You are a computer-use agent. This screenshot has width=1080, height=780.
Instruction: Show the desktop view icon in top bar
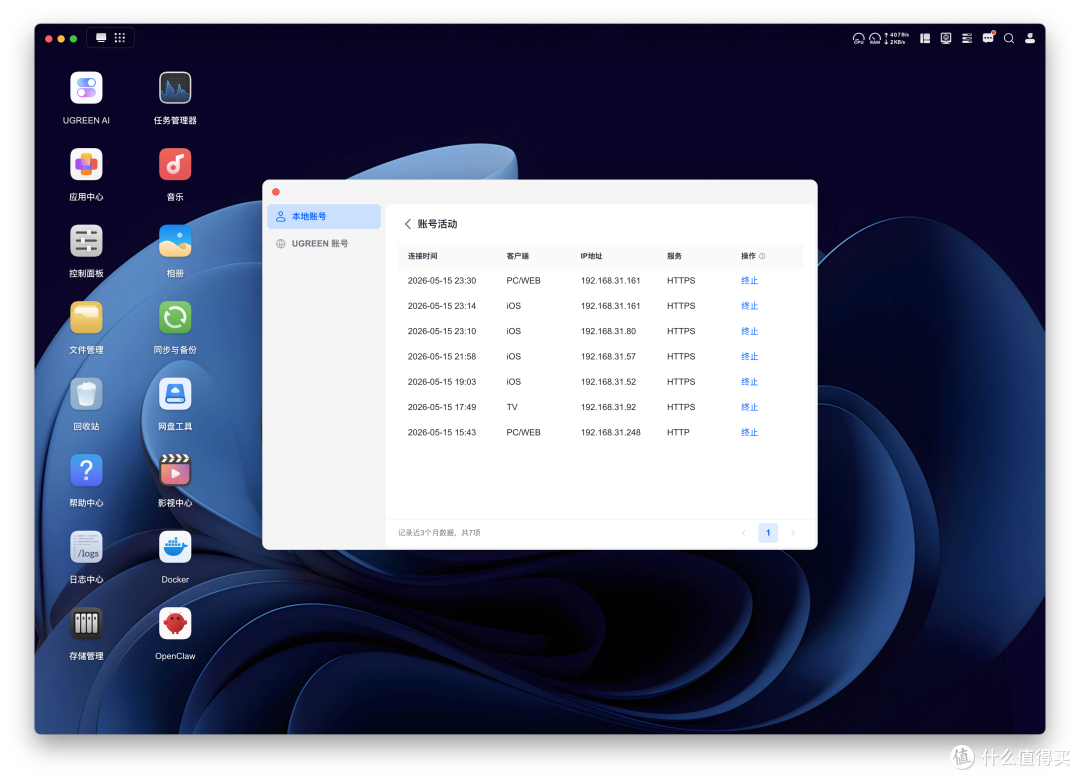101,38
